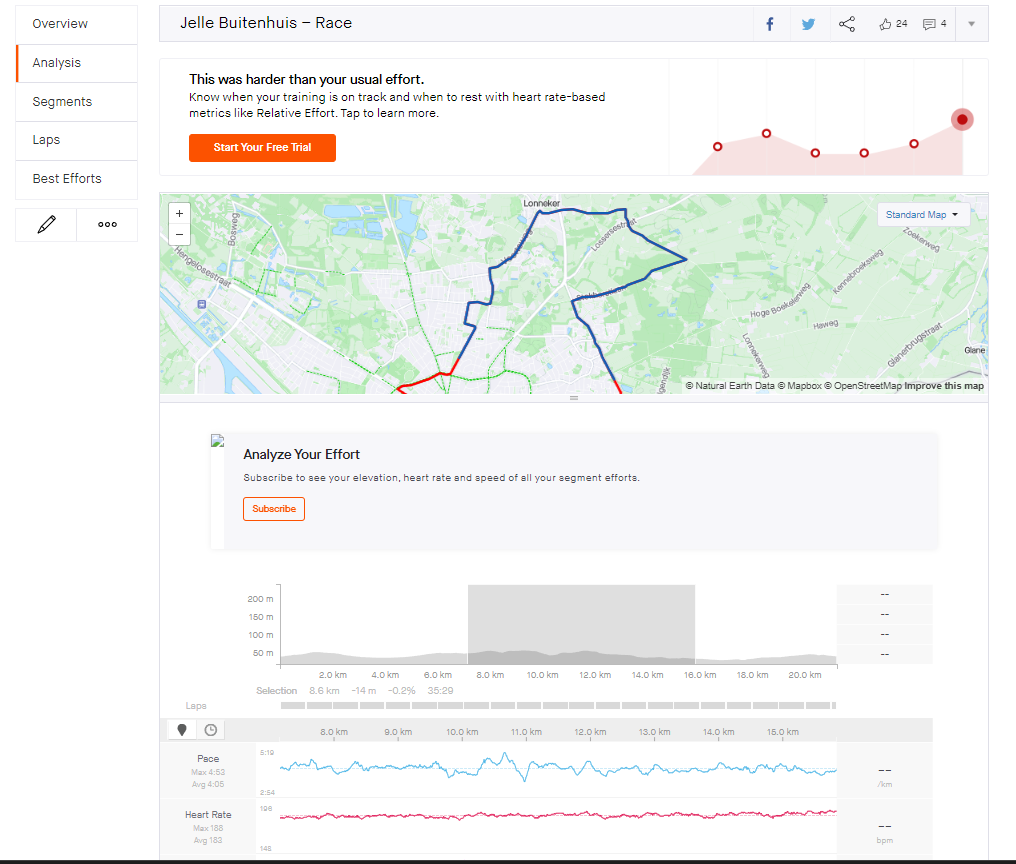Click the Improve this map link
This screenshot has width=1016, height=864.
click(944, 386)
